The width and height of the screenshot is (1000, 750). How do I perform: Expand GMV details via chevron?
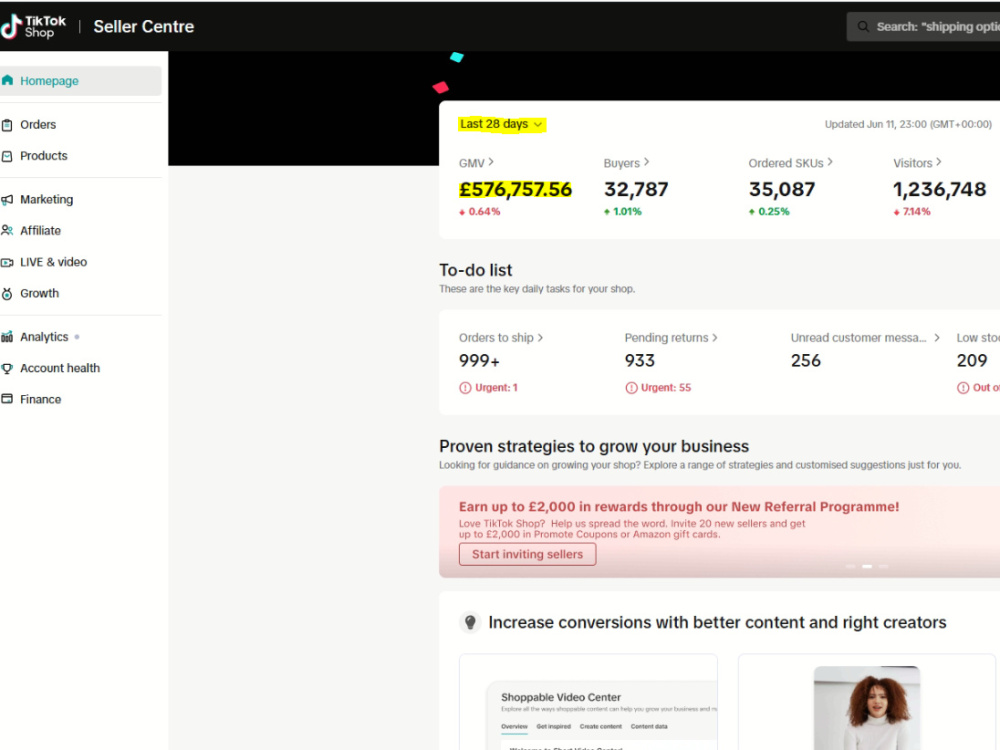[491, 162]
